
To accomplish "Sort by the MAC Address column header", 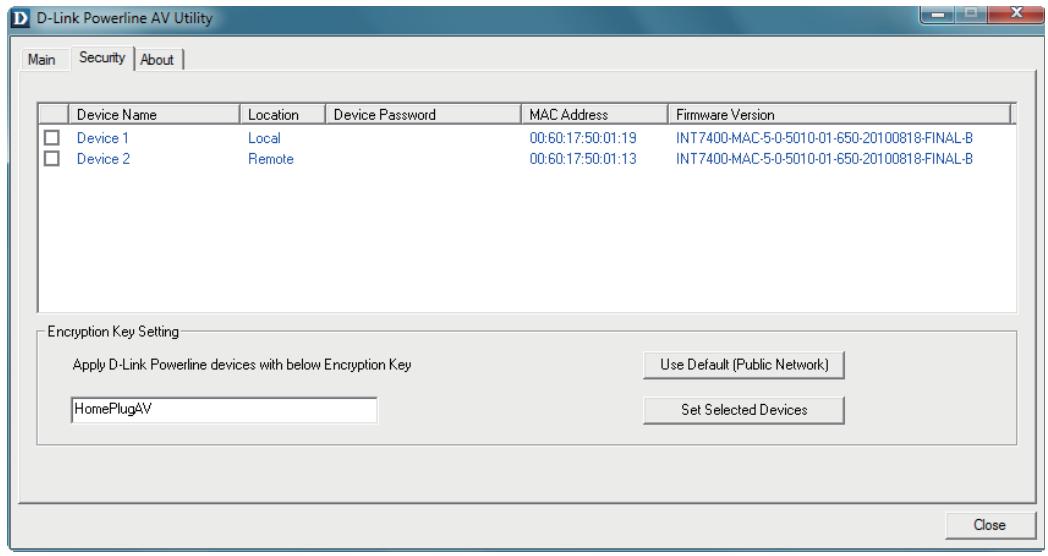I will [x=594, y=114].
